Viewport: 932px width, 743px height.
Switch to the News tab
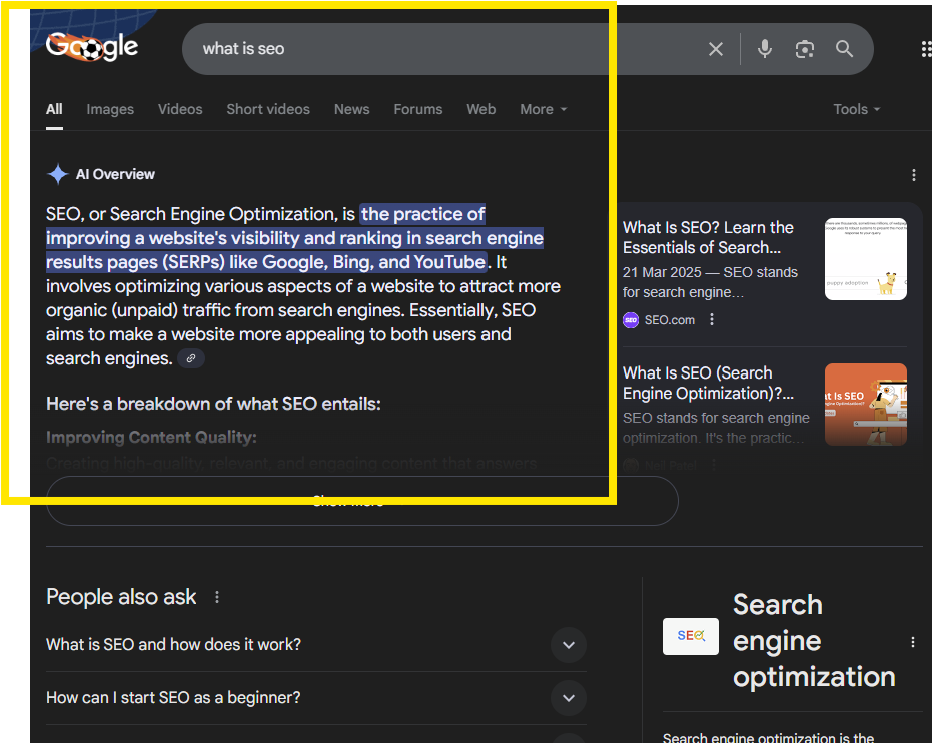[x=351, y=109]
